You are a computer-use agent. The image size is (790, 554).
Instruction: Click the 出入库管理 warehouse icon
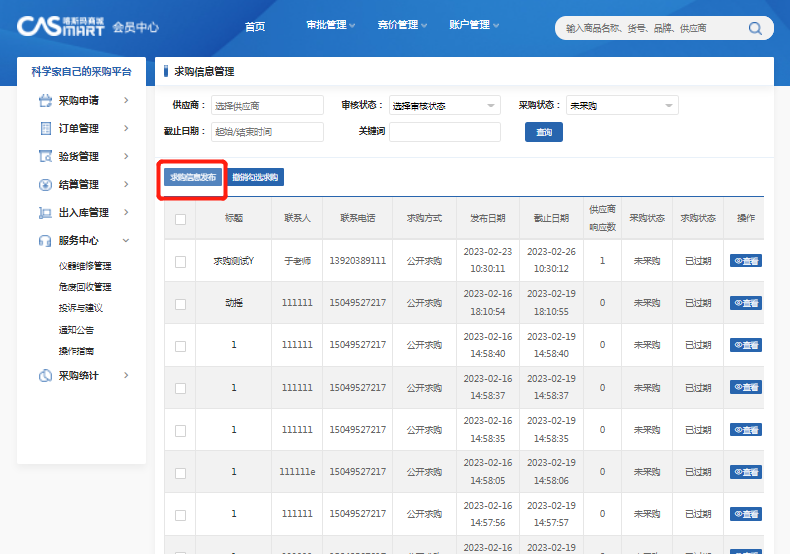[45, 212]
